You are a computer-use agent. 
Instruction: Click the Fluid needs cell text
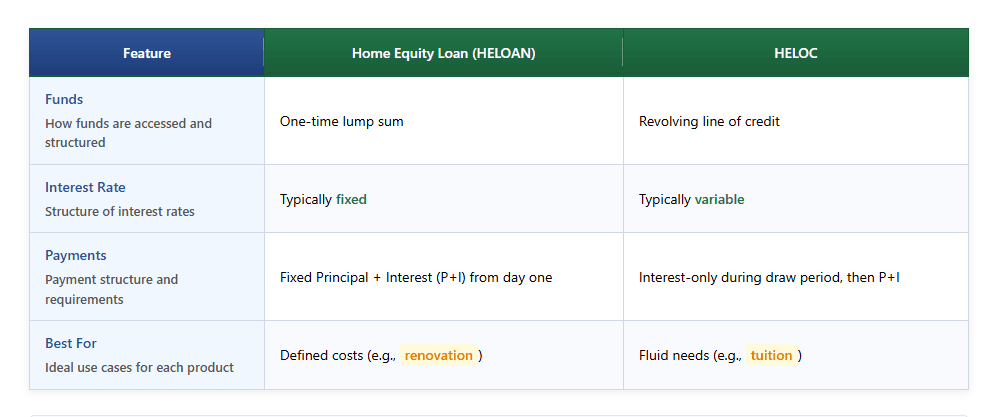pyautogui.click(x=689, y=356)
